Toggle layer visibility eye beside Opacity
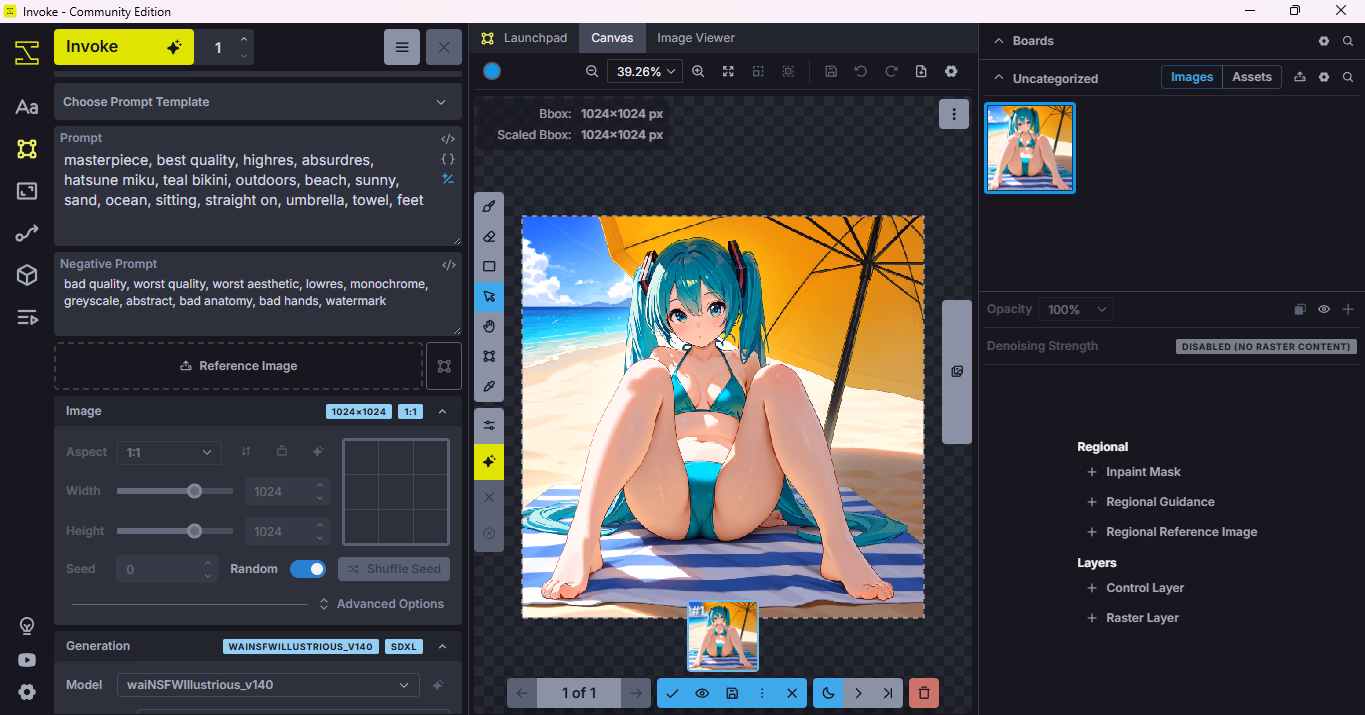This screenshot has width=1365, height=715. click(1323, 310)
